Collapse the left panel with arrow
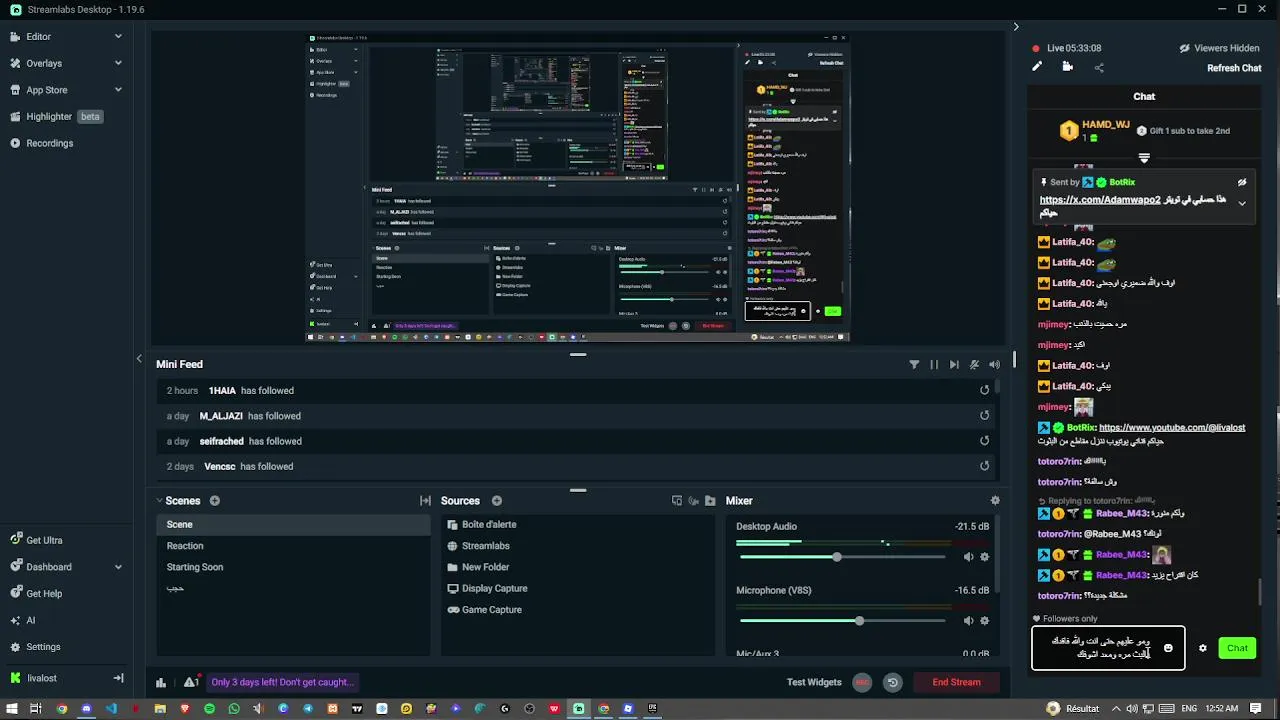 tap(139, 358)
